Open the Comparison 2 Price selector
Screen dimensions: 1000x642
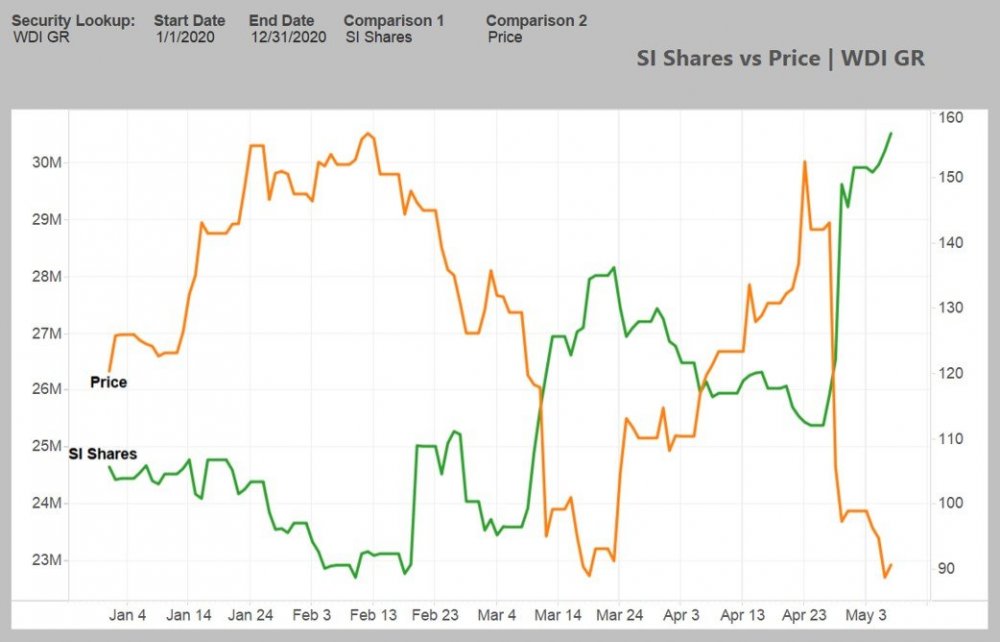coord(505,37)
